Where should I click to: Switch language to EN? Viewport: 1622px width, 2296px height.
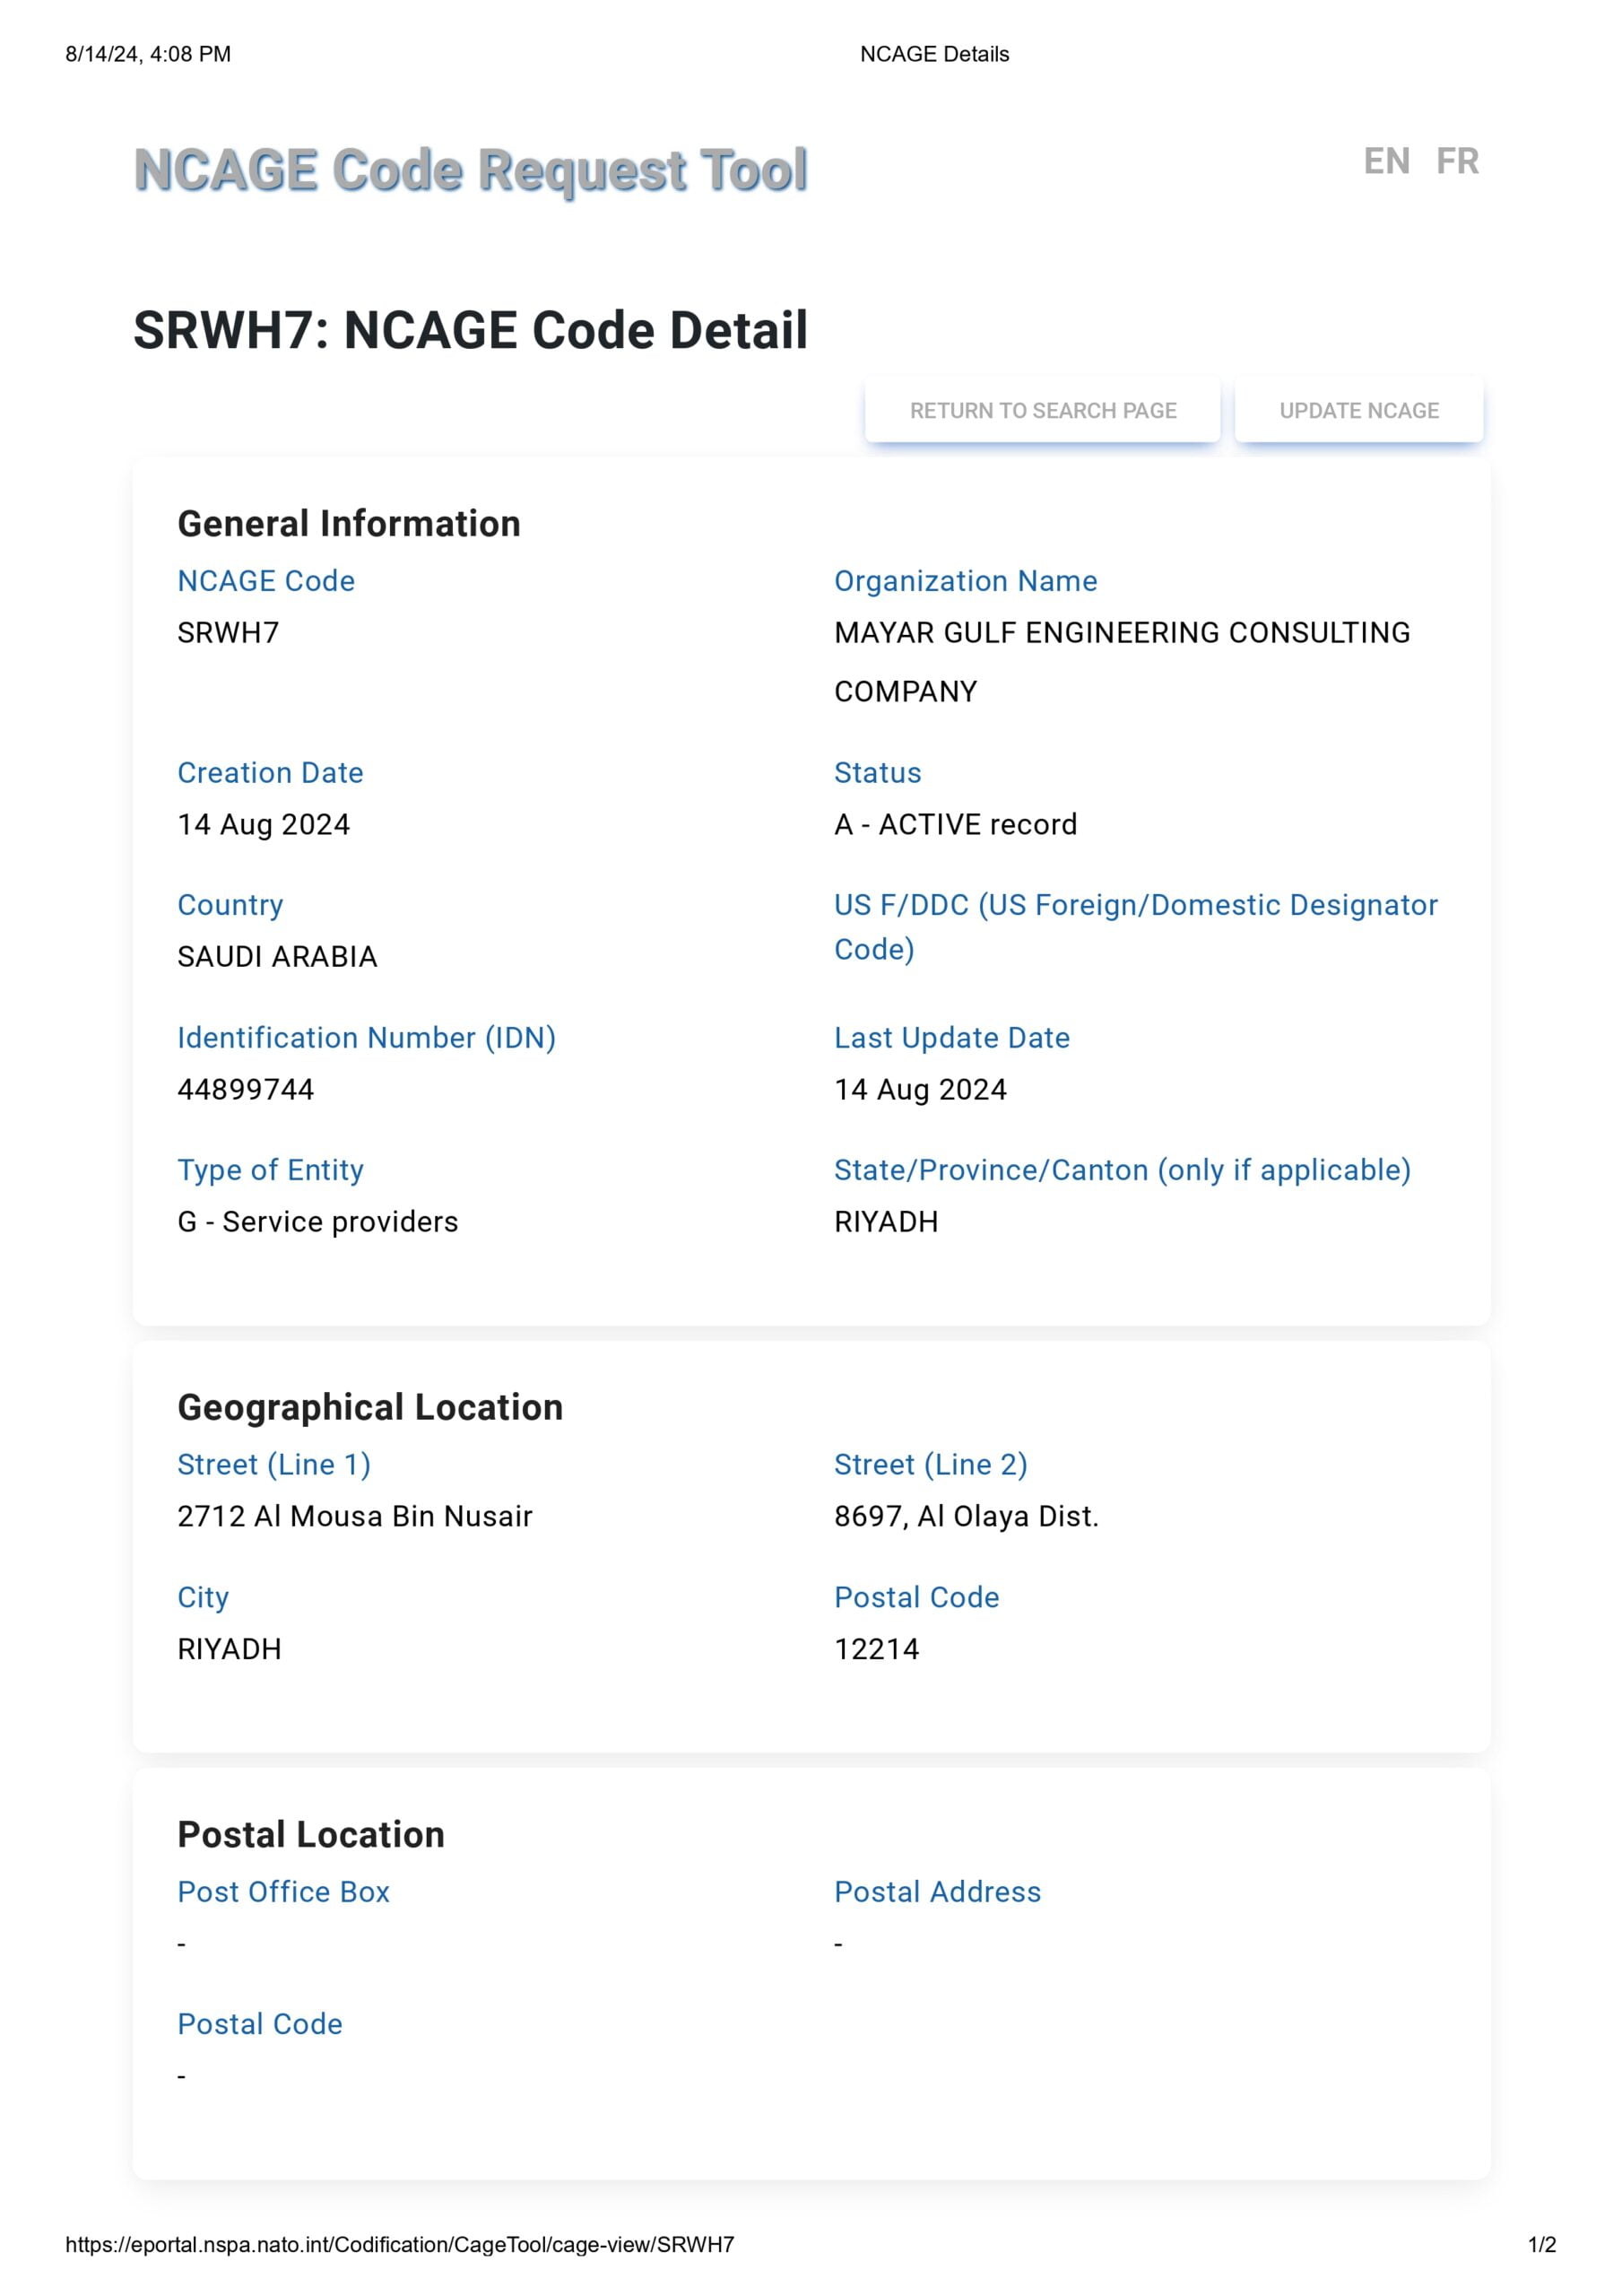1386,161
